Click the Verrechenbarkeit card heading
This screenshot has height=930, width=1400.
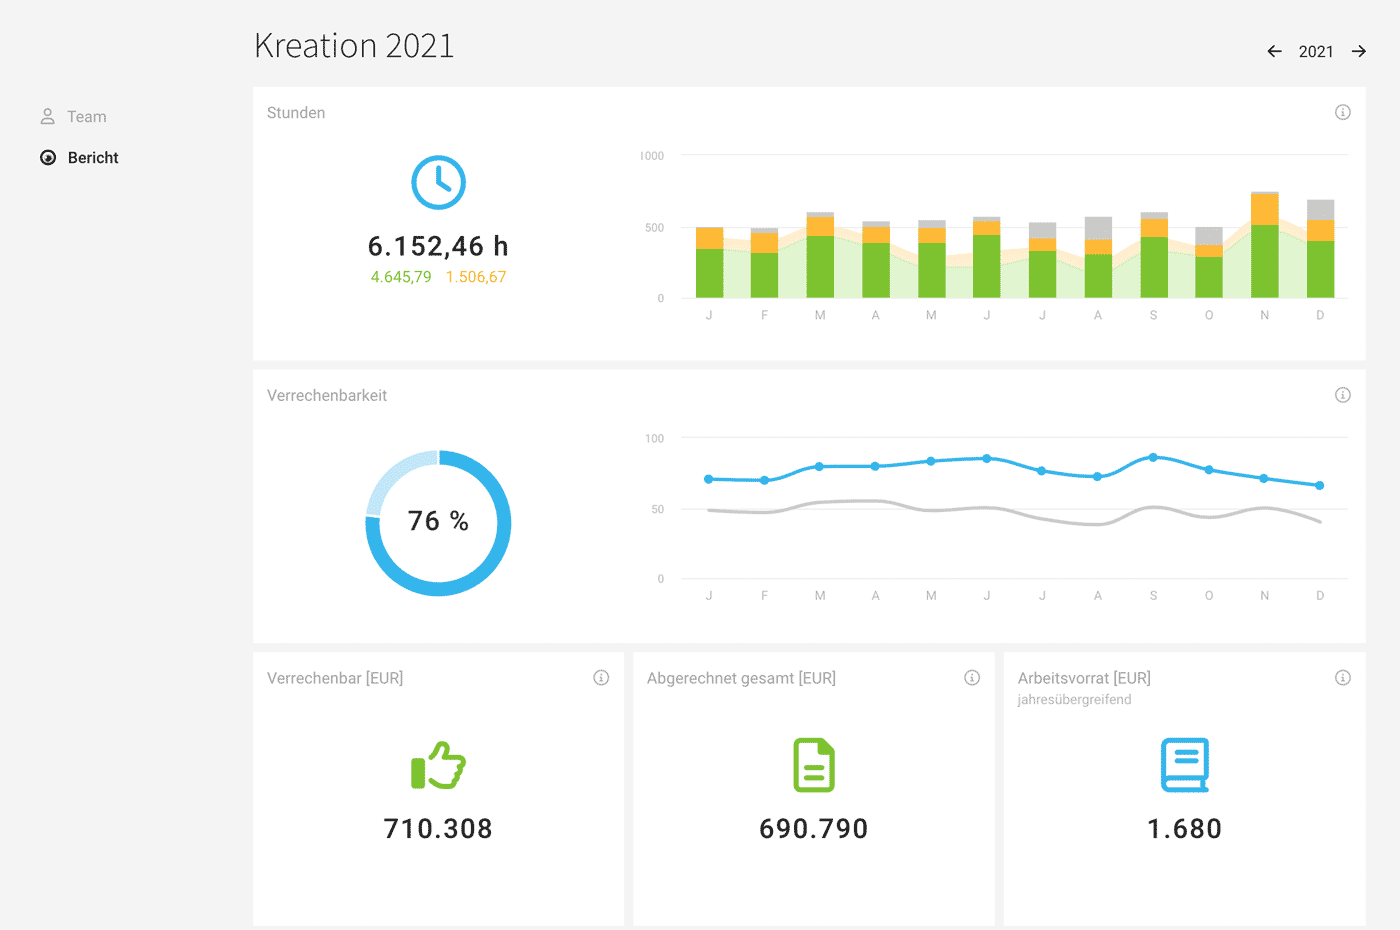(x=327, y=396)
